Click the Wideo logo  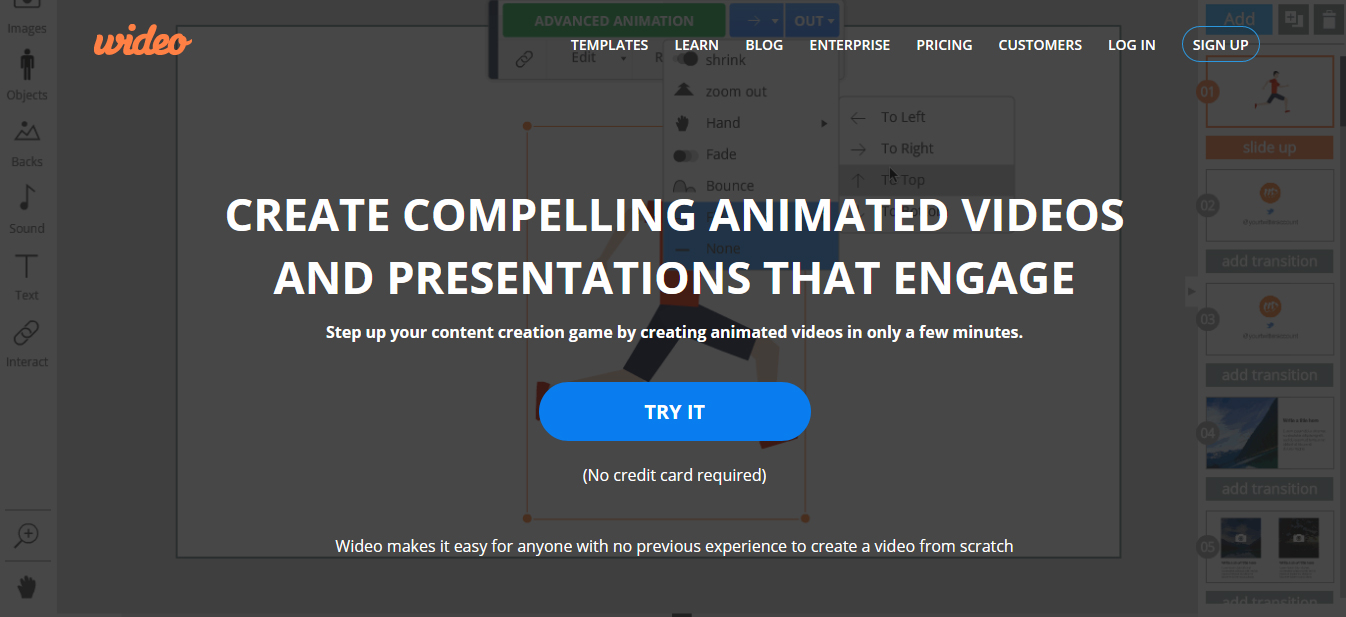click(x=142, y=42)
